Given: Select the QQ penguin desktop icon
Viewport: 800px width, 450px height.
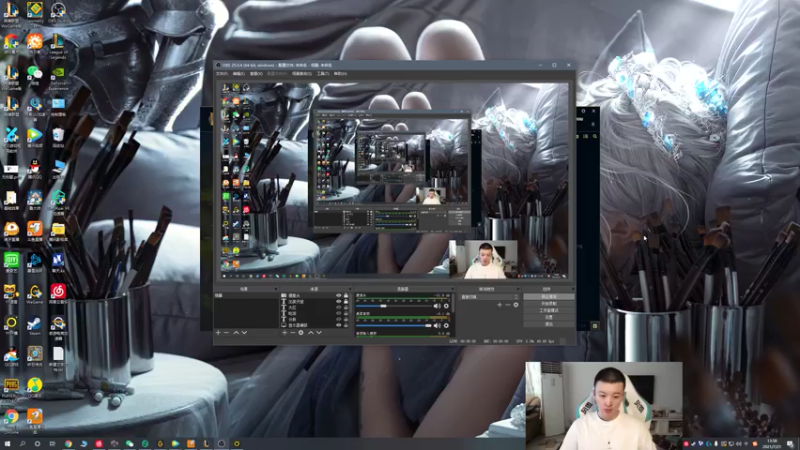Looking at the screenshot, I should click(x=35, y=169).
